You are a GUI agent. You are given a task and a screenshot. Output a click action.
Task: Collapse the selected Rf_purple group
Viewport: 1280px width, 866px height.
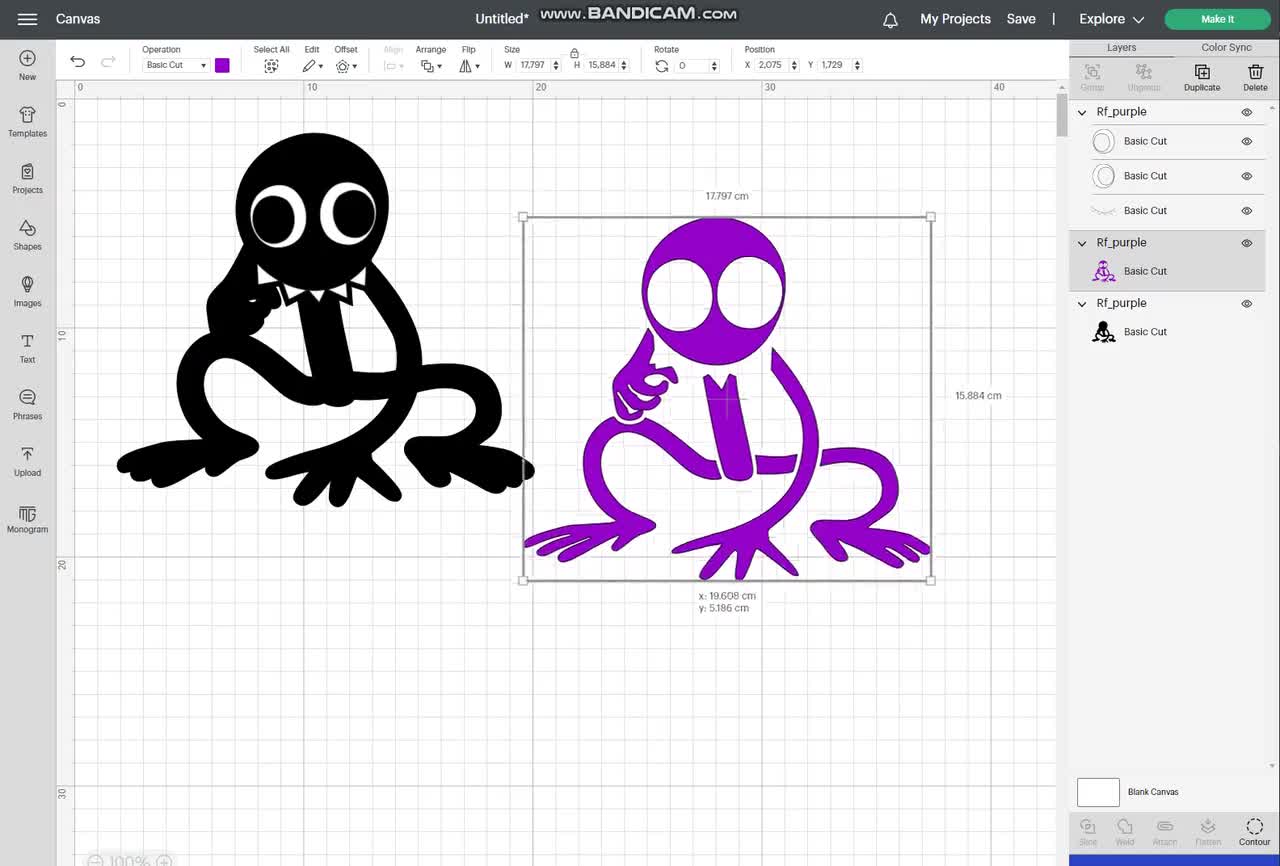[x=1082, y=243]
